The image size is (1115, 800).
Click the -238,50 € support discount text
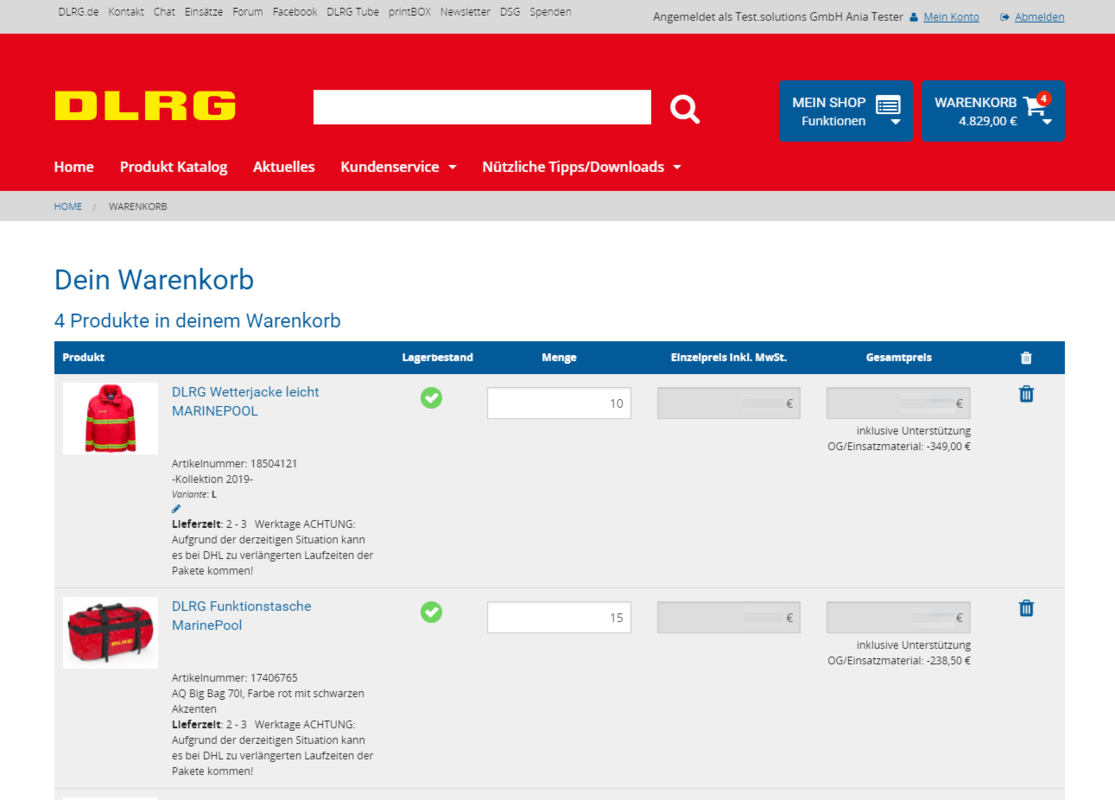[x=949, y=661]
